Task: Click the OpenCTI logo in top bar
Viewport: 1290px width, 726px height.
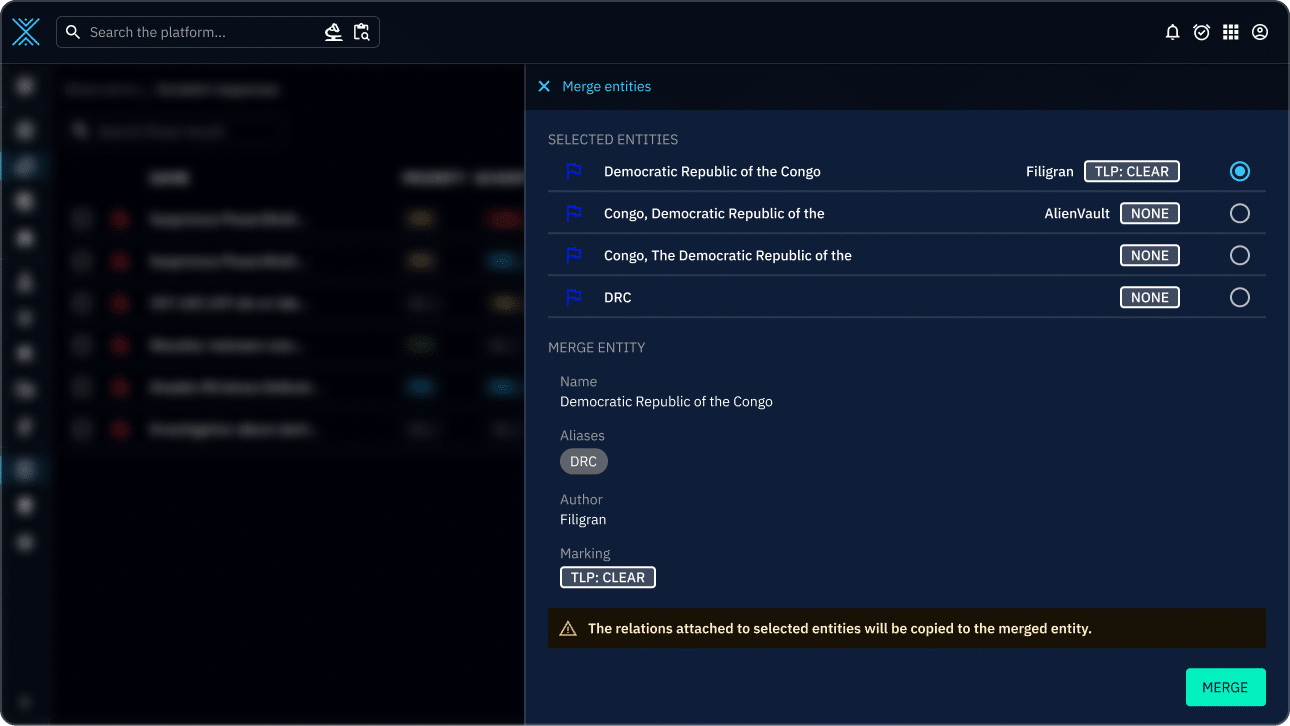Action: pyautogui.click(x=26, y=32)
